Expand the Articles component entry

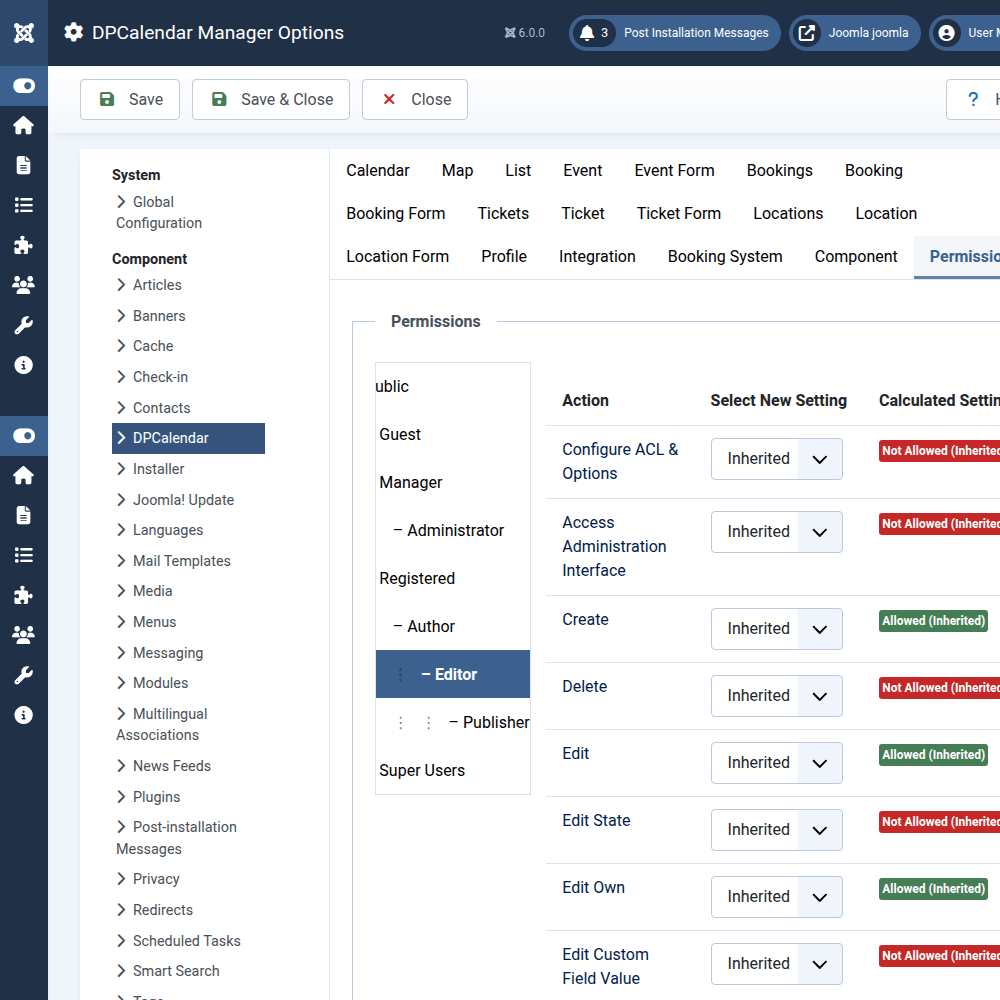(156, 284)
